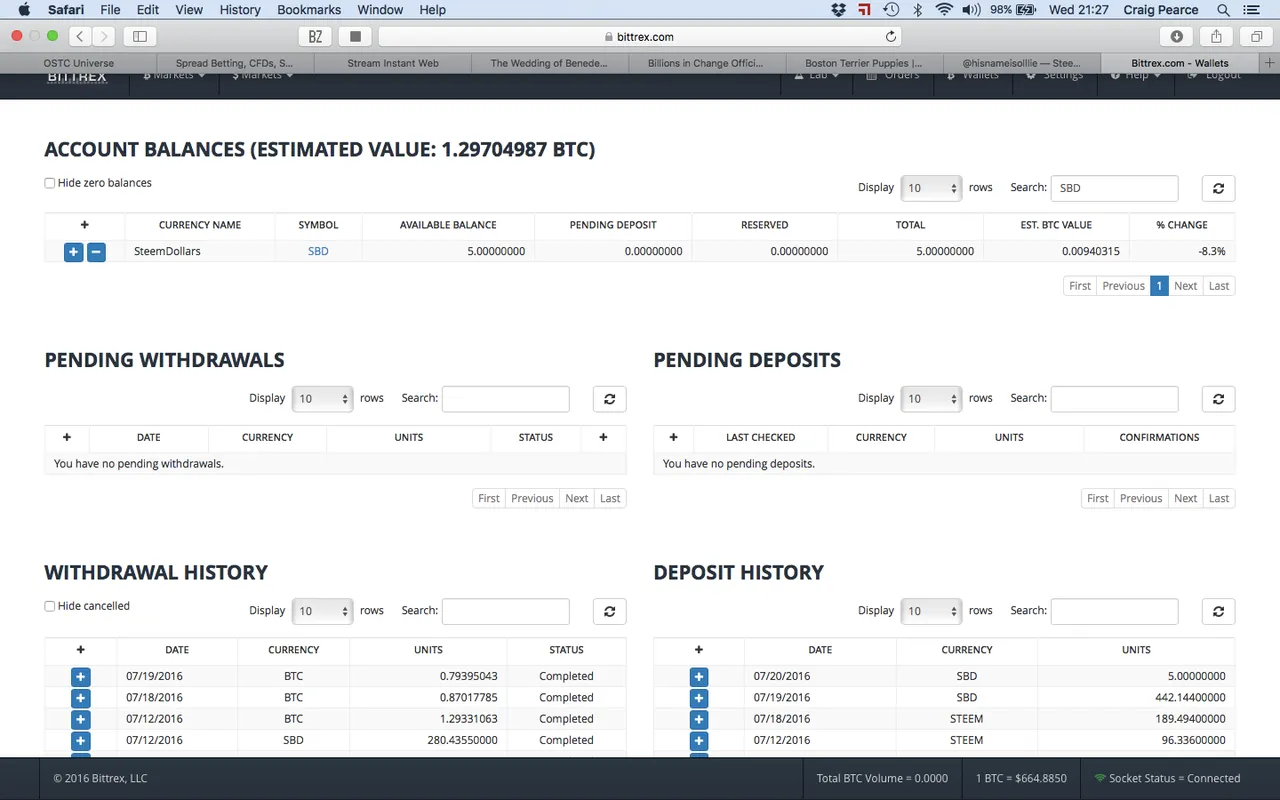The height and width of the screenshot is (800, 1280).
Task: Switch to the OSTC Universe tab
Action: (x=79, y=63)
